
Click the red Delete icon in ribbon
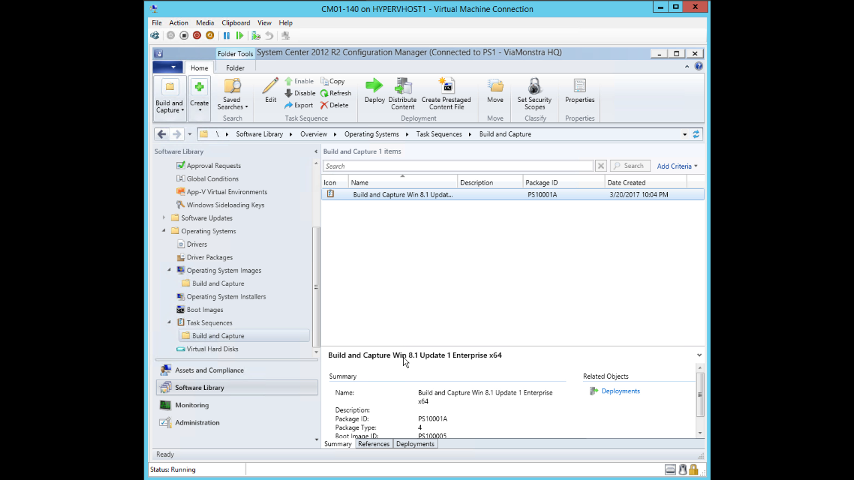pos(335,105)
